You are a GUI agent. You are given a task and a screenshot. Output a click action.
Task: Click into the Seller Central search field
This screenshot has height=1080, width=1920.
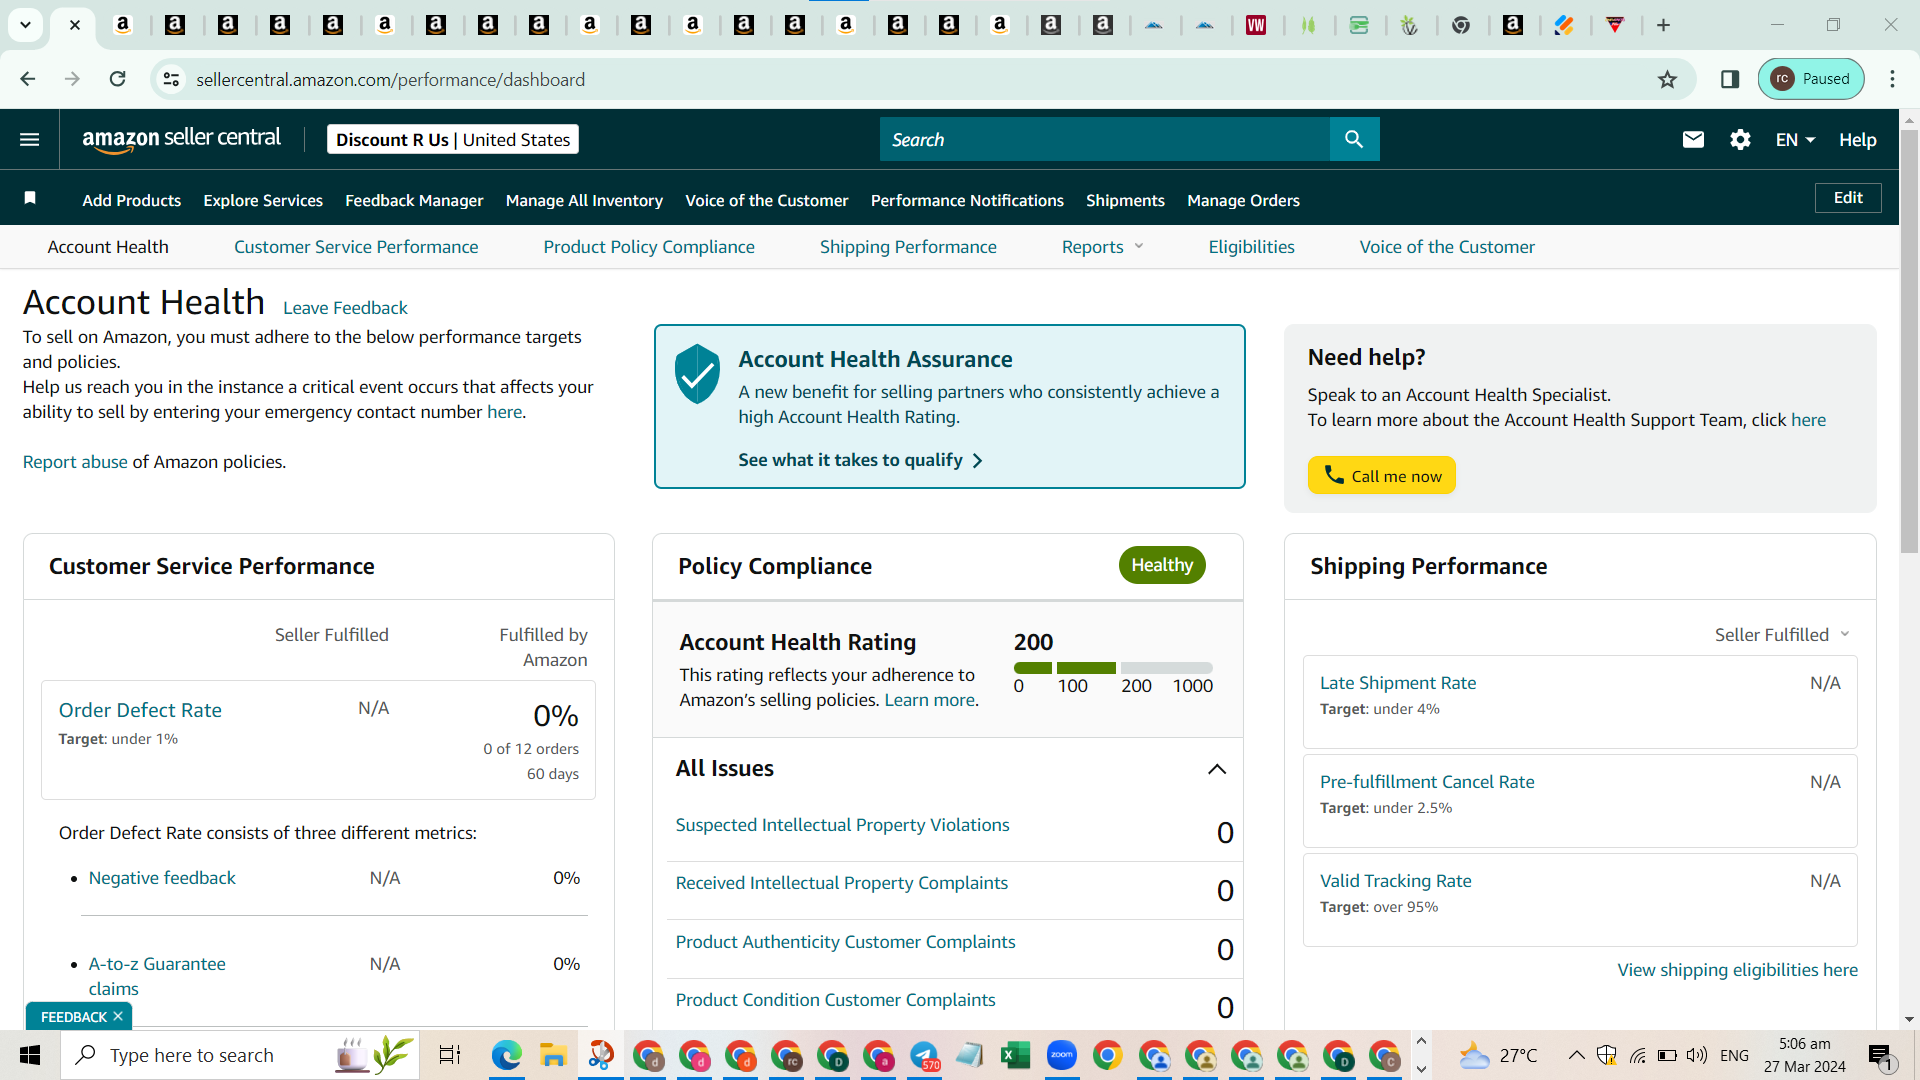pyautogui.click(x=1105, y=139)
